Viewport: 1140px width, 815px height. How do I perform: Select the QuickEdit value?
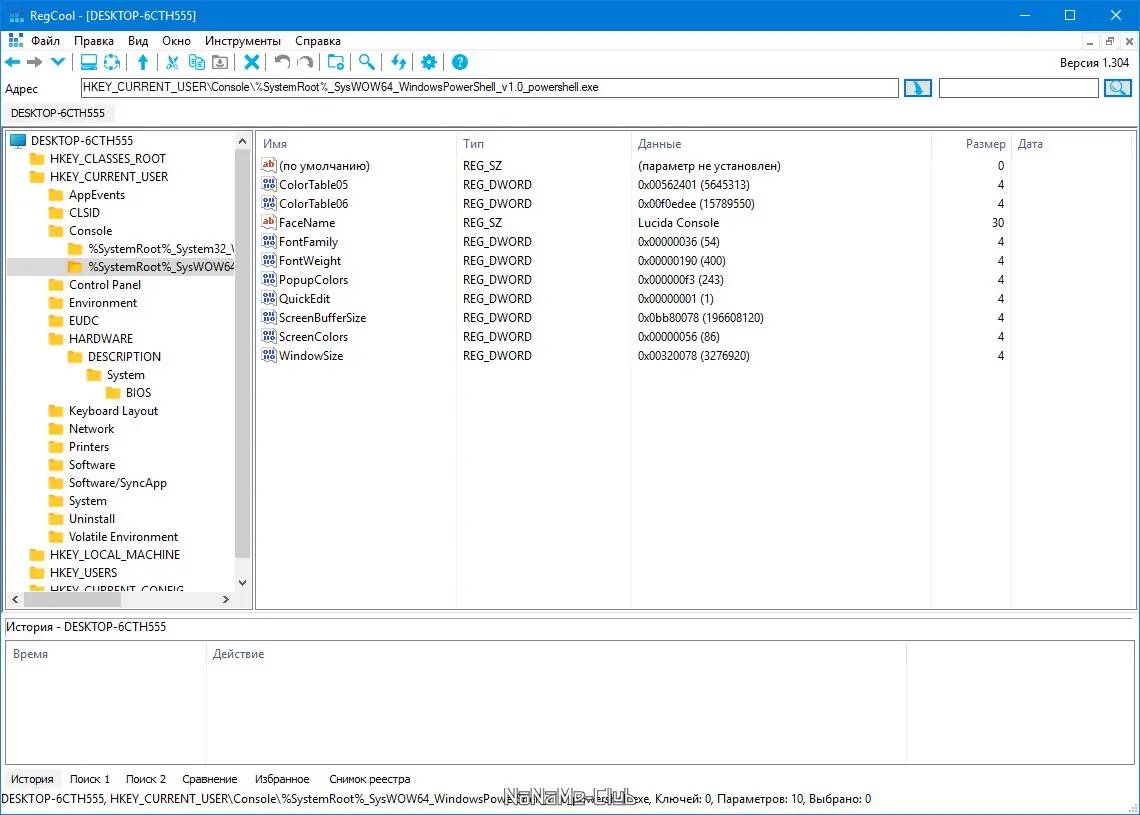(304, 299)
